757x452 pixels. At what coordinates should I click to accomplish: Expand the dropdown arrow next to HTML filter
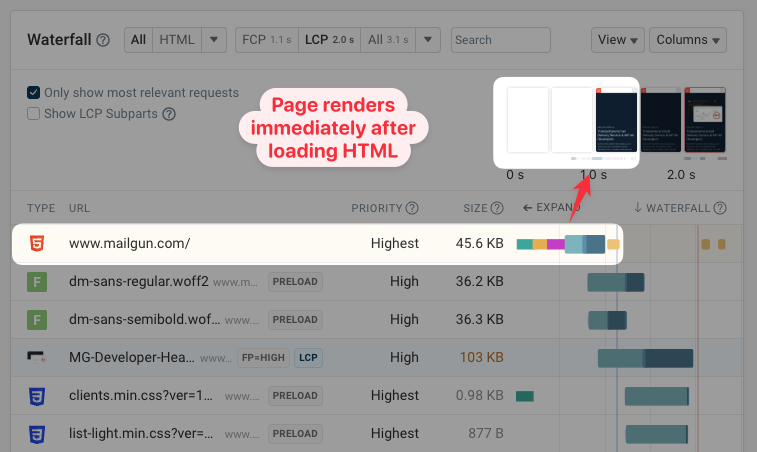214,40
